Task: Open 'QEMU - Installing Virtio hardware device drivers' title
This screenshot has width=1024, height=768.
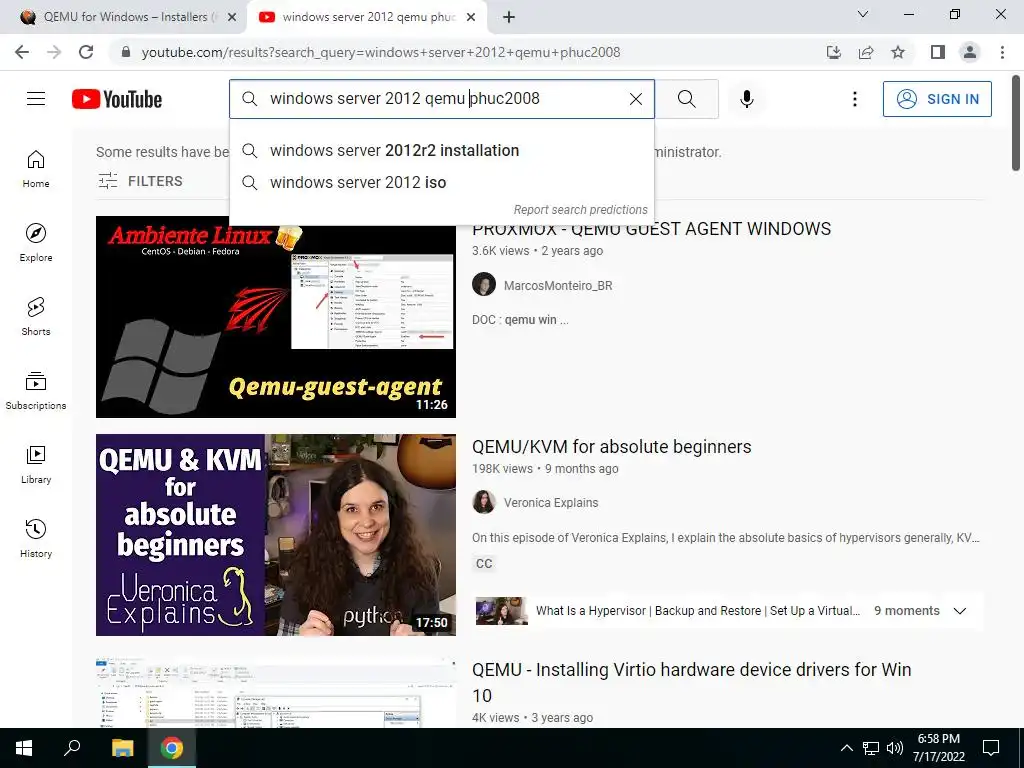Action: [692, 682]
